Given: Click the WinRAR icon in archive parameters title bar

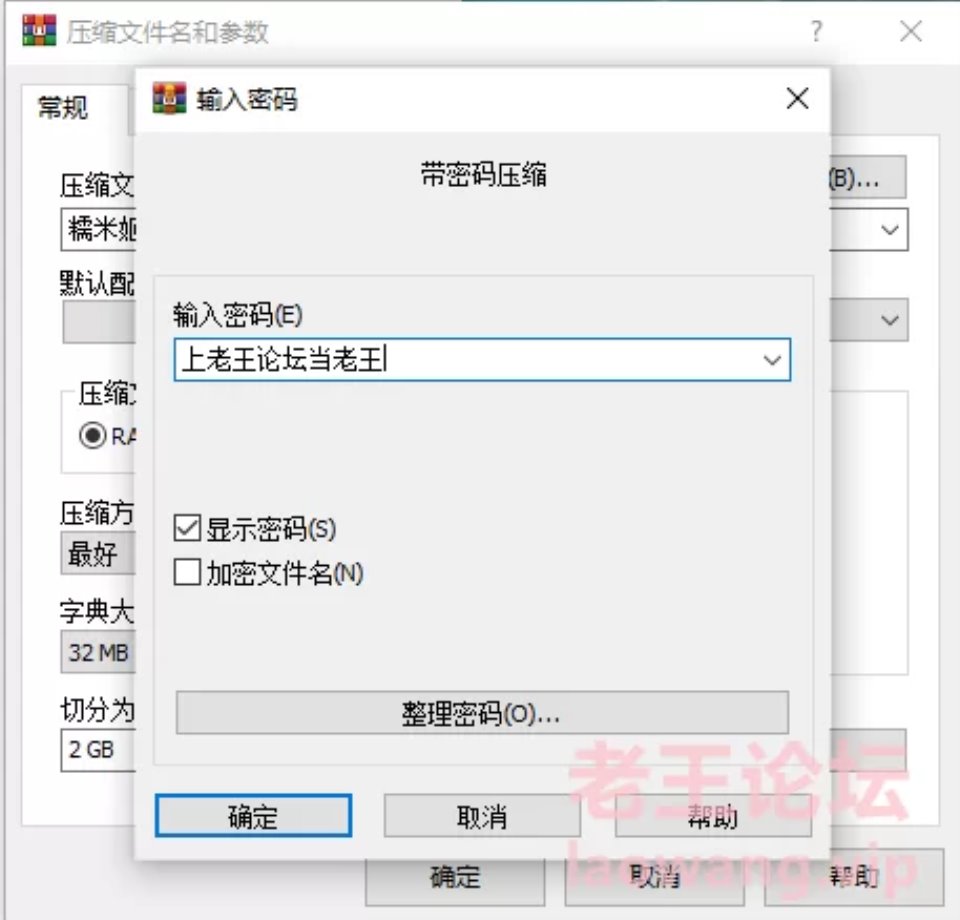Looking at the screenshot, I should click(x=39, y=31).
